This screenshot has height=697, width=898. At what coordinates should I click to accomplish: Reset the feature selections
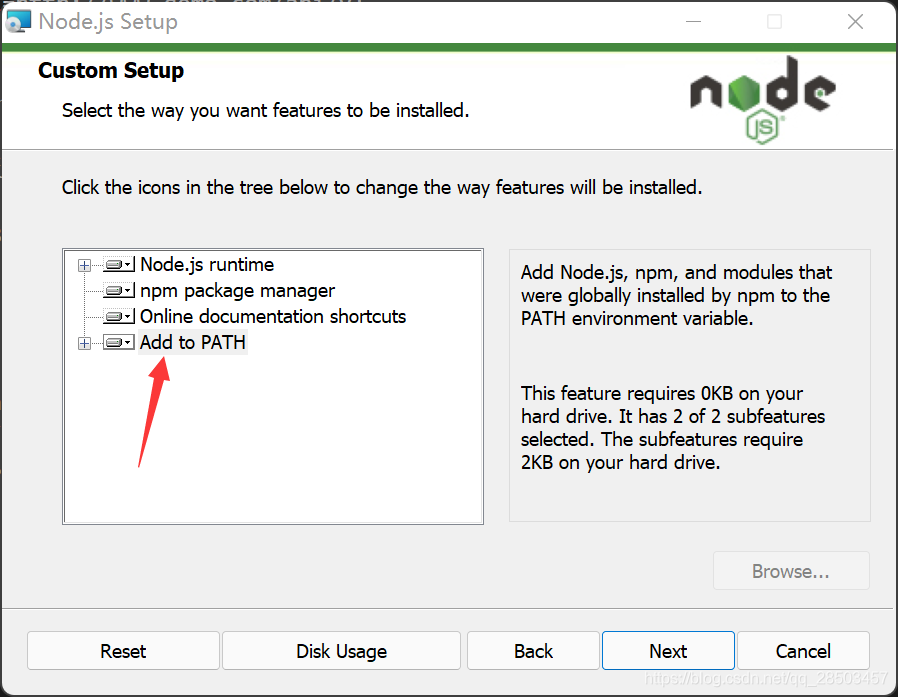[122, 650]
